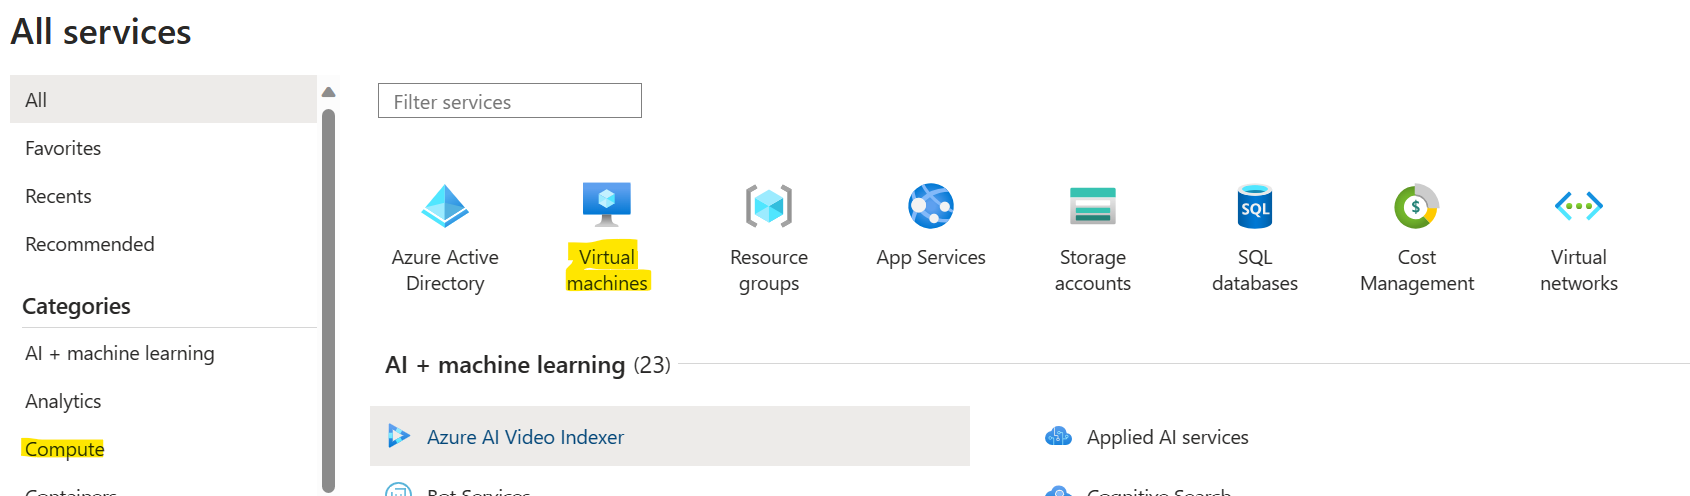Open the App Services globe icon

(x=931, y=206)
